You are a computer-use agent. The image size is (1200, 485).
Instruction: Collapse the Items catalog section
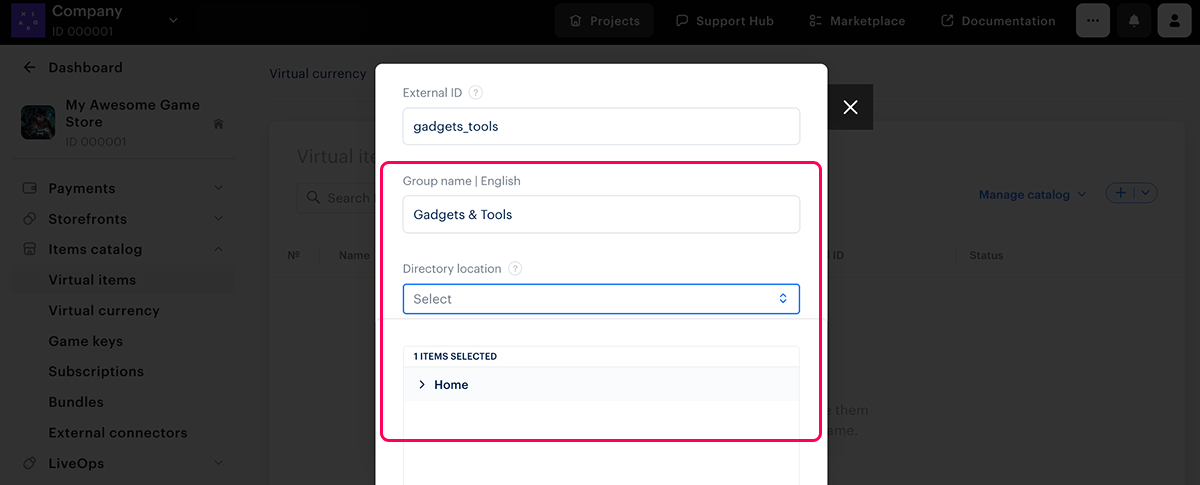pos(218,250)
